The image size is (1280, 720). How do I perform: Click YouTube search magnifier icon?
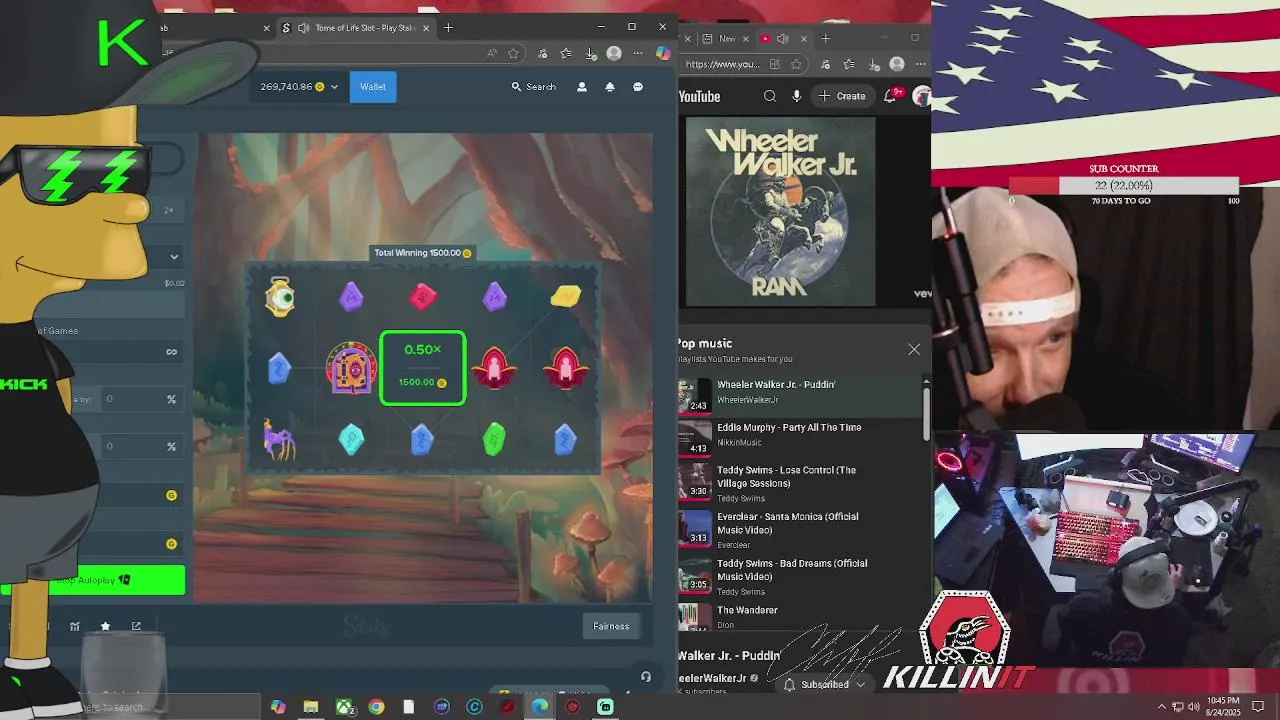click(x=770, y=96)
